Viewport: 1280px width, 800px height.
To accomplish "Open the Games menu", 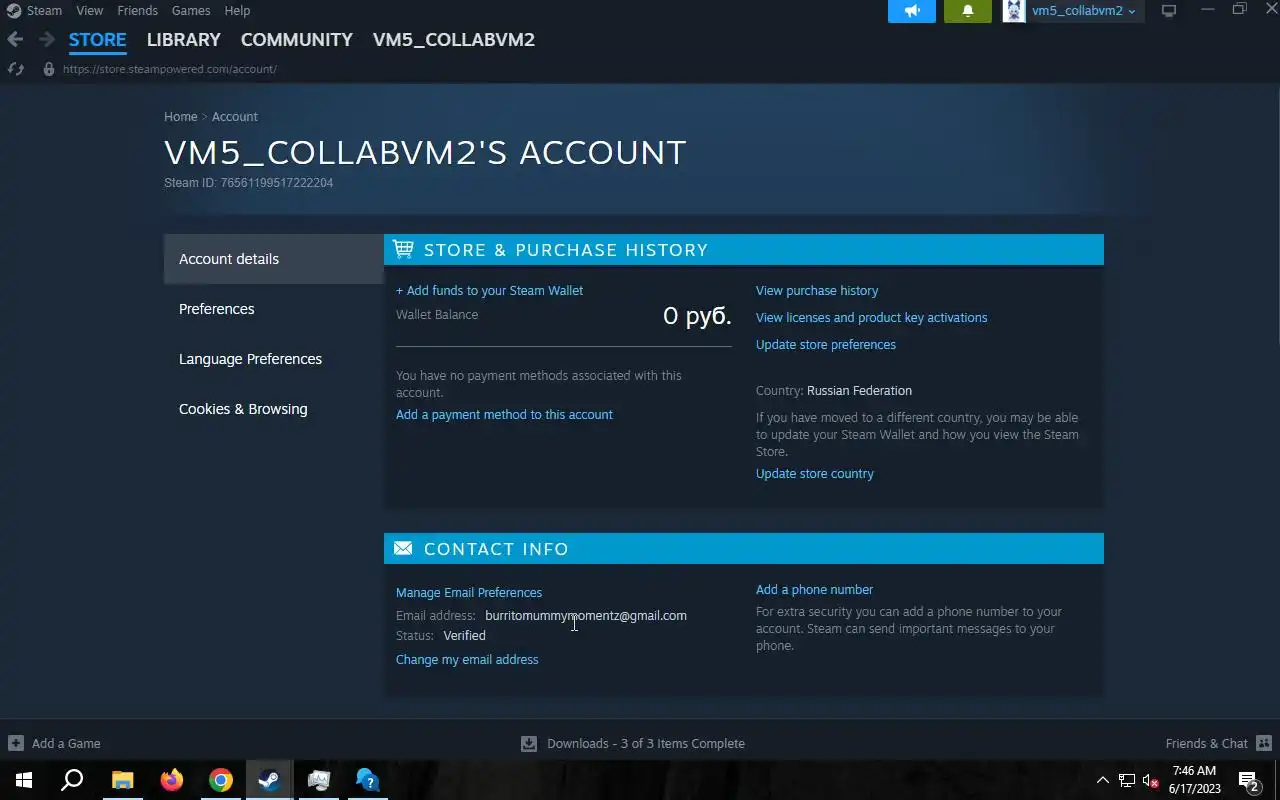I will 190,10.
